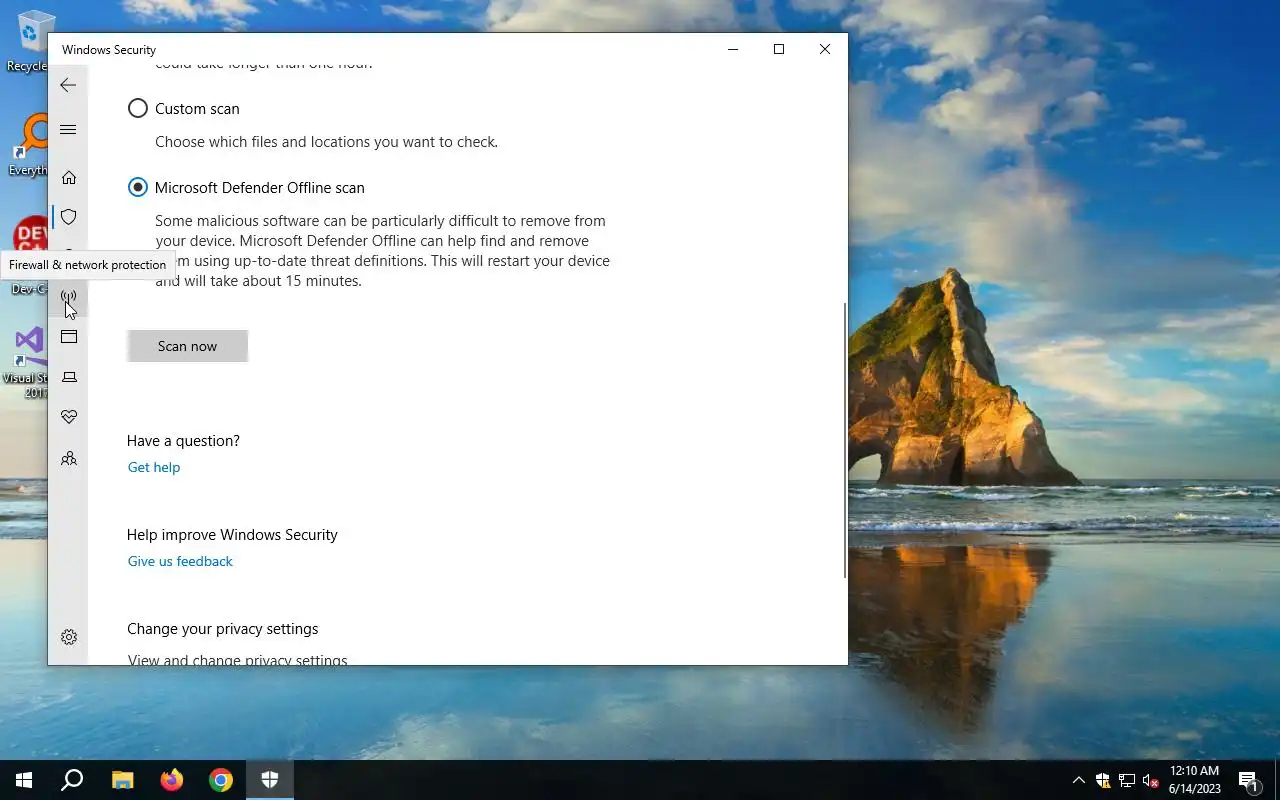The image size is (1280, 800).
Task: Minimize the Windows Security window
Action: 733,49
